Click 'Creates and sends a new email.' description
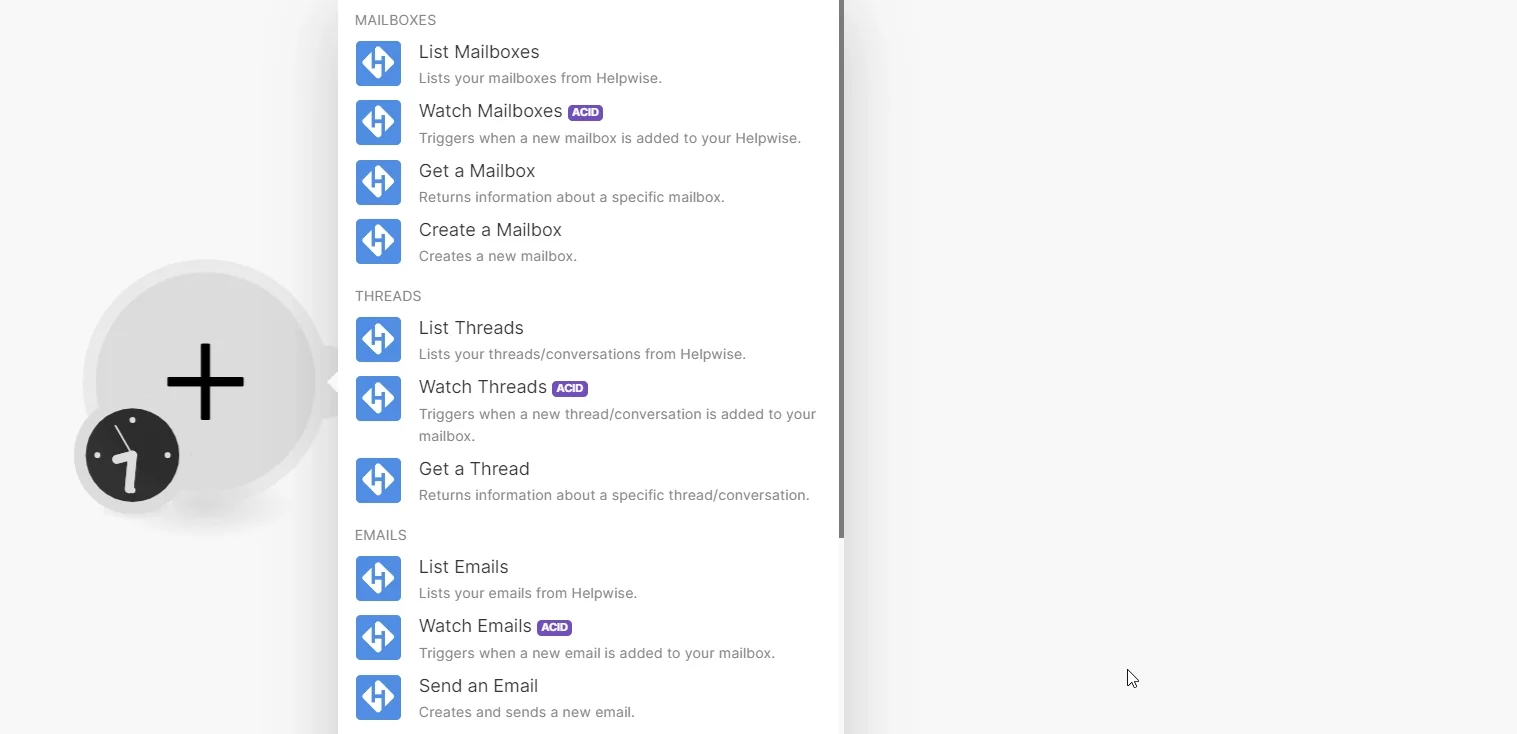Screen dimensions: 1517x734 [527, 712]
